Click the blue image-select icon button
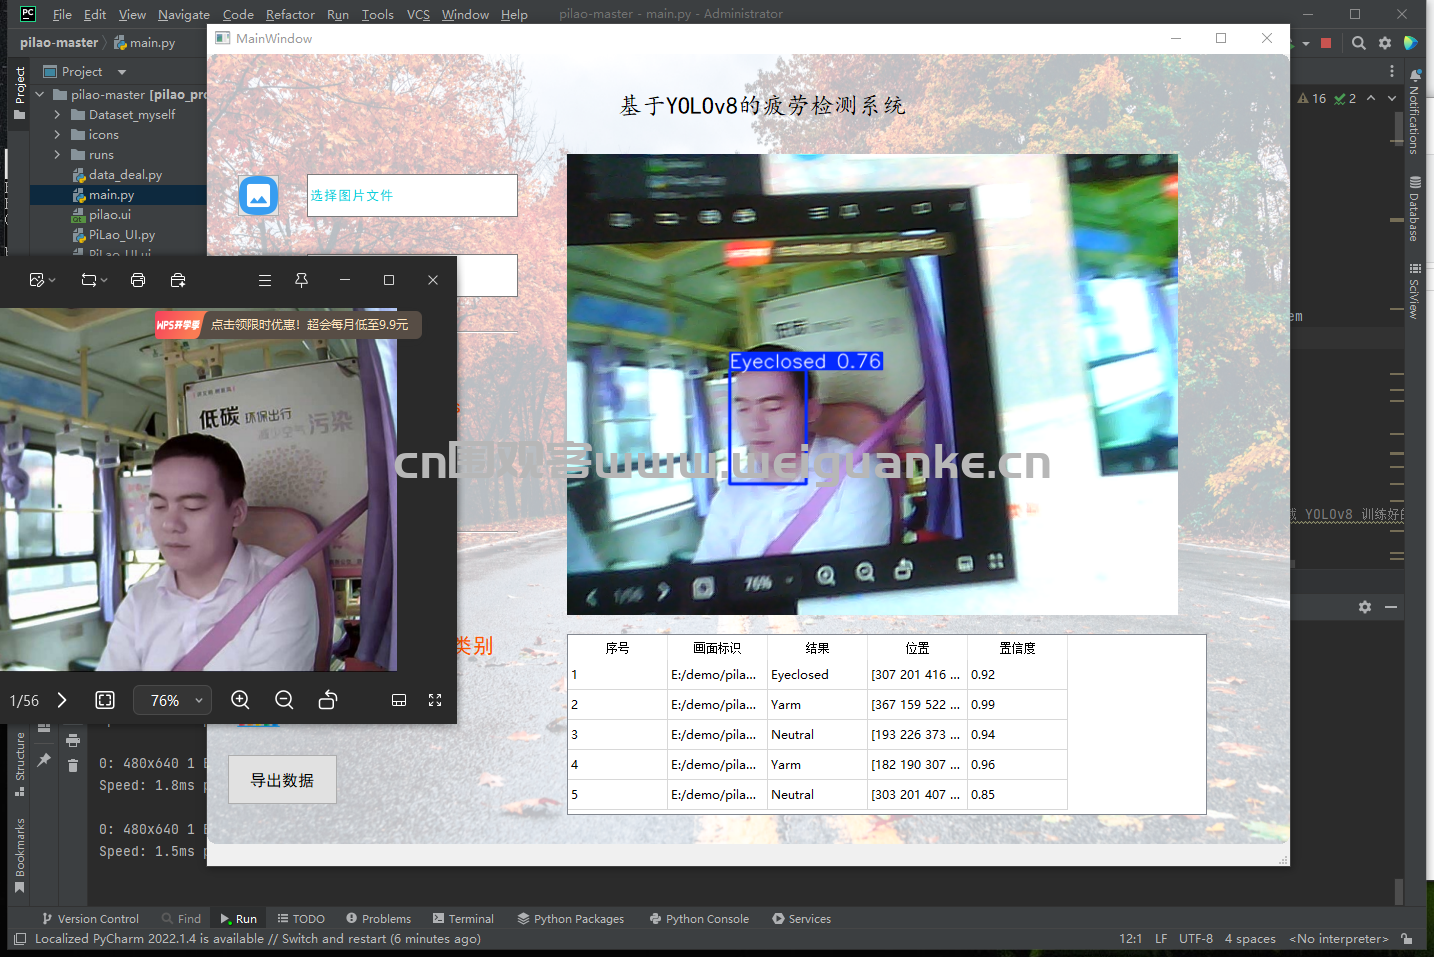This screenshot has height=957, width=1434. [x=258, y=196]
